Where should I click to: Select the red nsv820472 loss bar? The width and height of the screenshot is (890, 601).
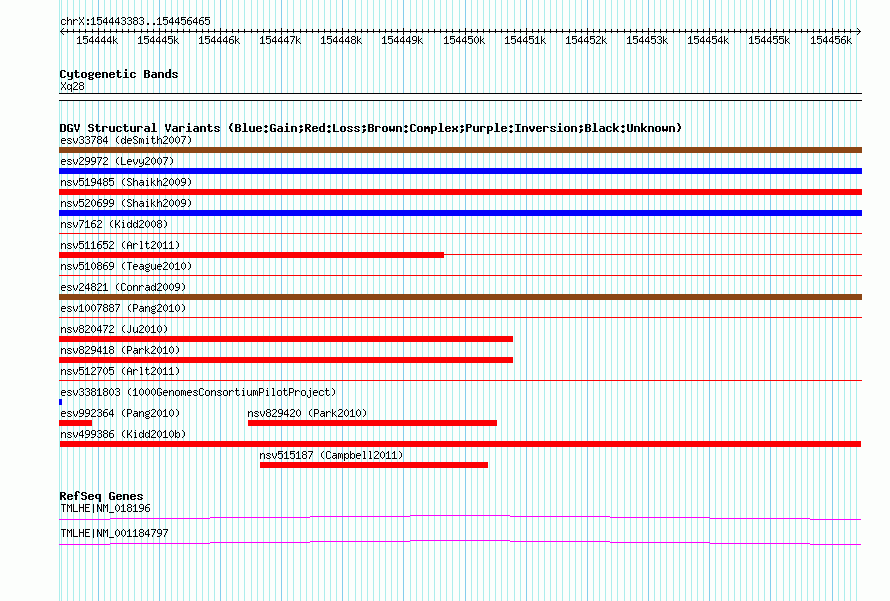tap(286, 339)
